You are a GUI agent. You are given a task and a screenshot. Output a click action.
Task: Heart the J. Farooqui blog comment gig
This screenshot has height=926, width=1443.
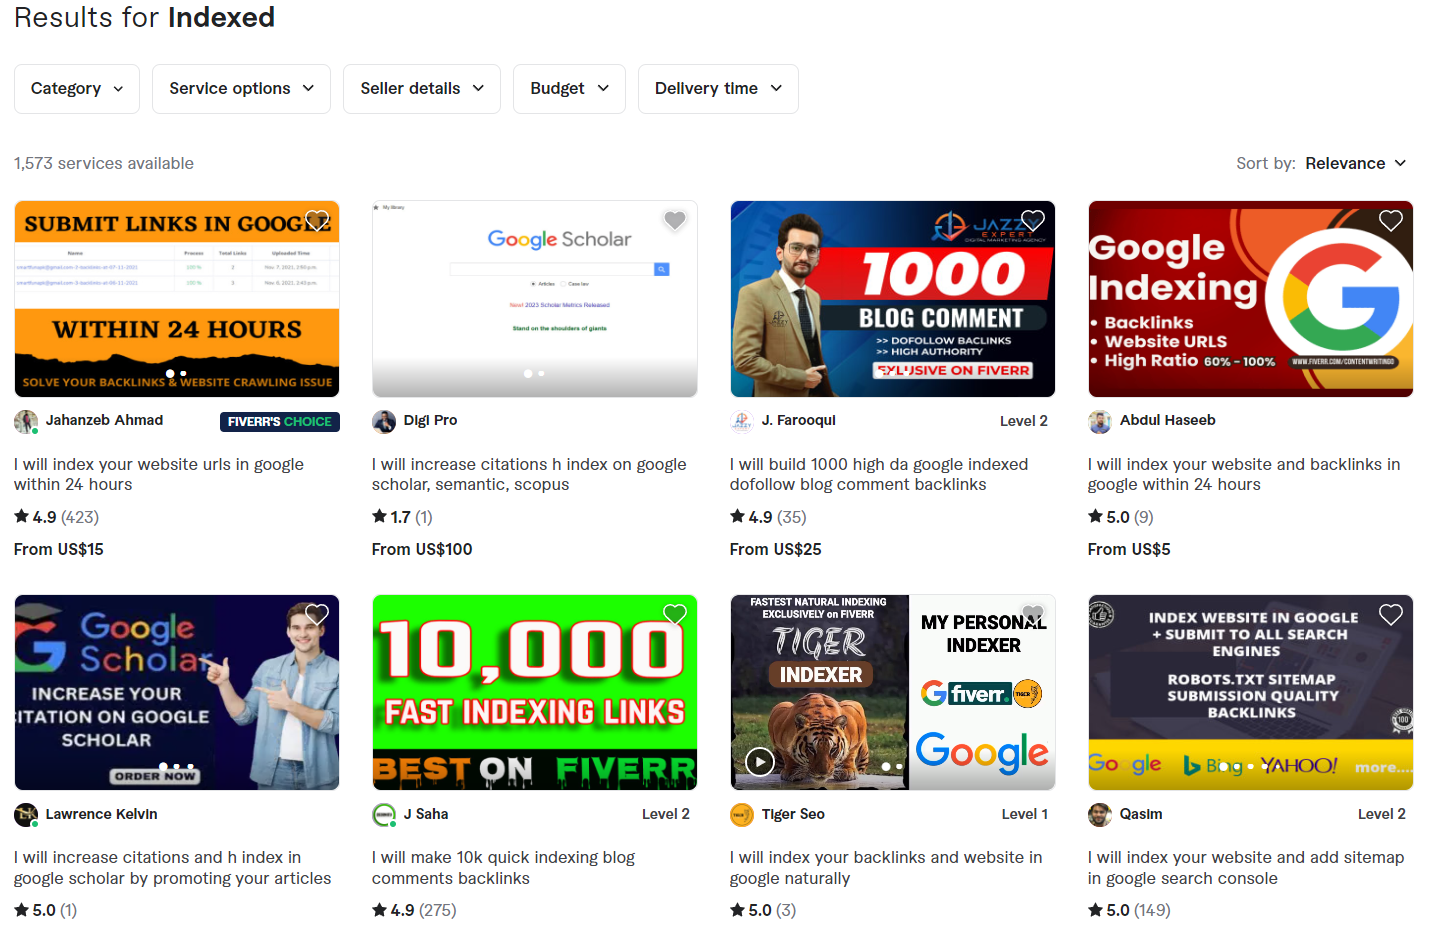tap(1033, 221)
